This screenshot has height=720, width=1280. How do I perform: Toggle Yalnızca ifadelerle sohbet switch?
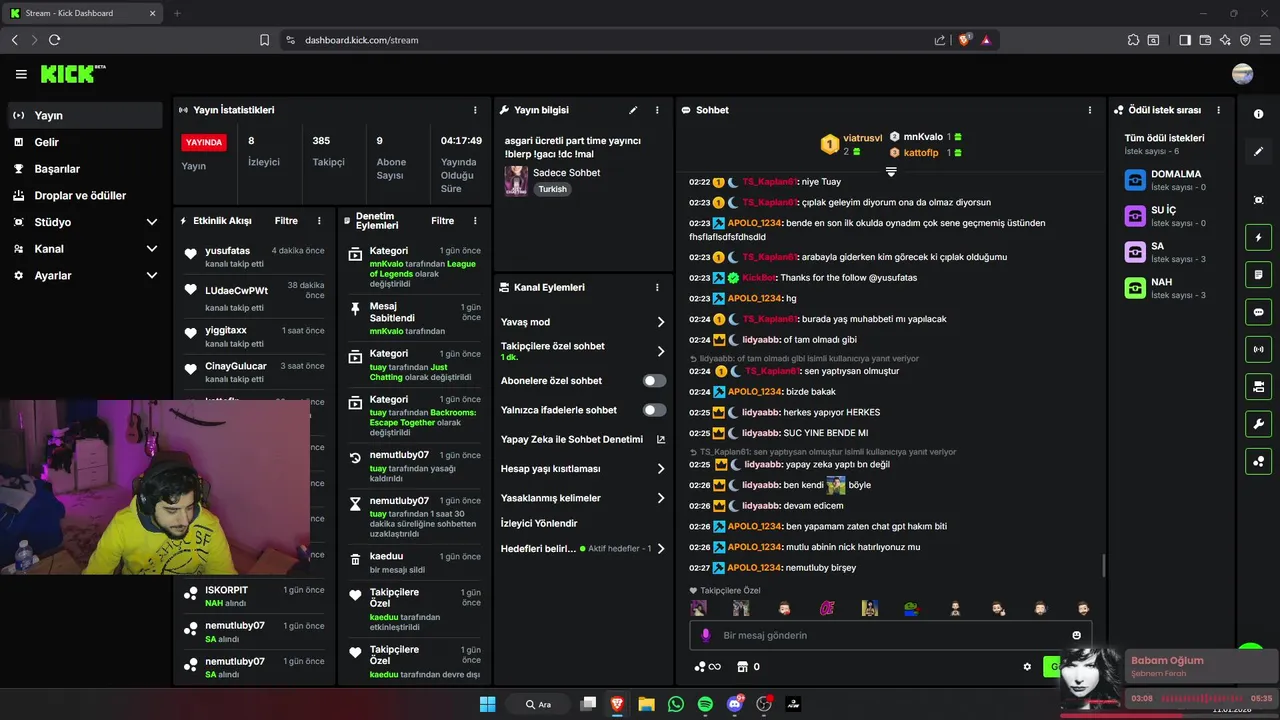654,410
